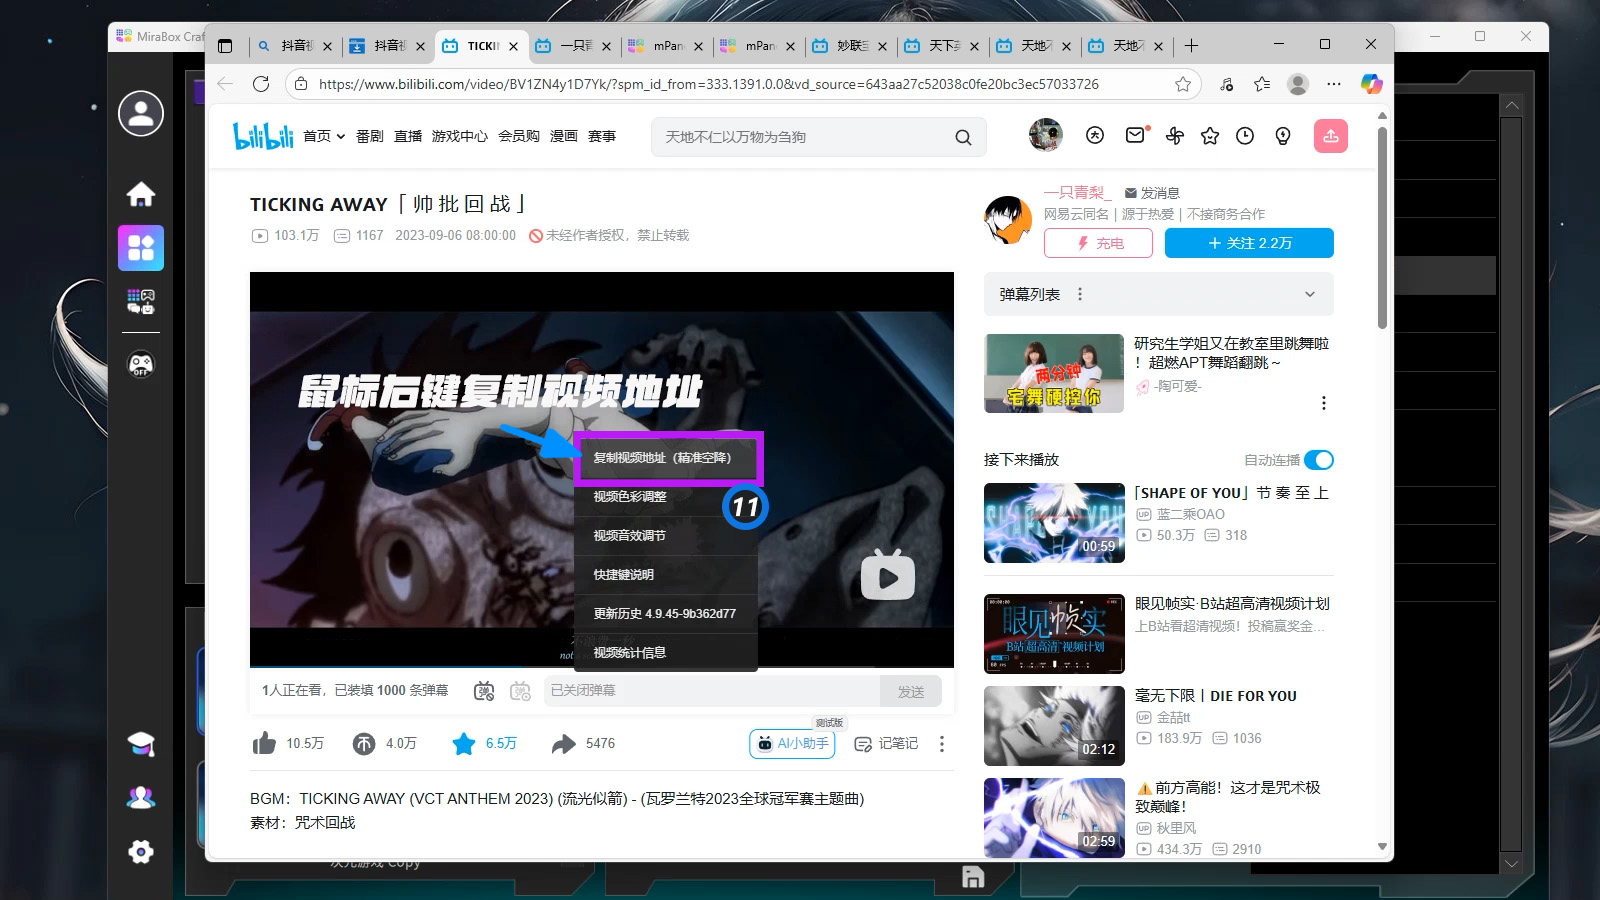Click 番剧 in bilibili navigation
This screenshot has width=1600, height=900.
point(370,136)
